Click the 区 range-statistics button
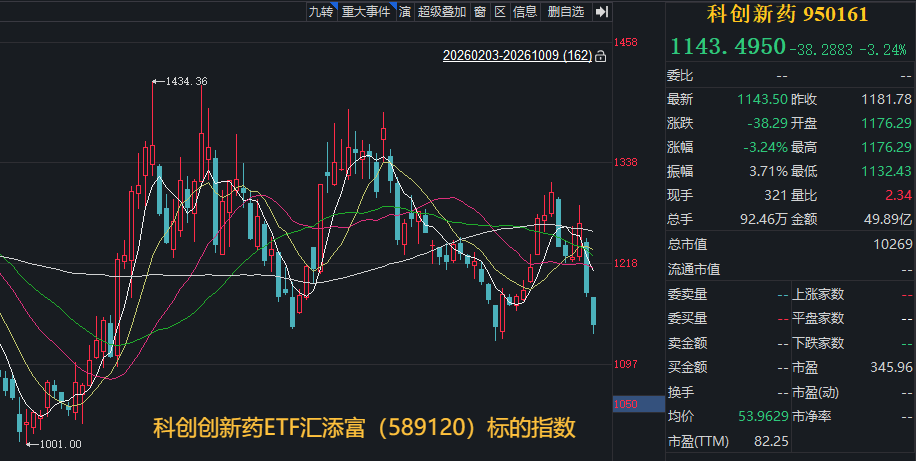The width and height of the screenshot is (916, 461). point(500,12)
